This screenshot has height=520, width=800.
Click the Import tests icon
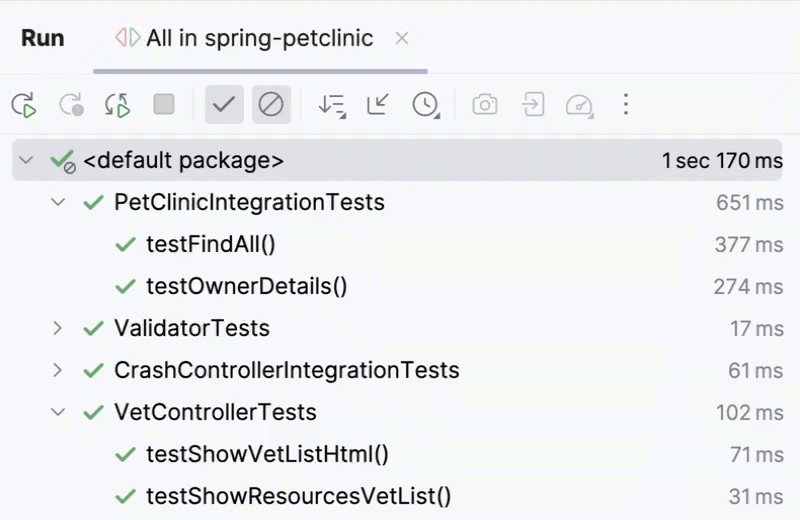point(532,104)
